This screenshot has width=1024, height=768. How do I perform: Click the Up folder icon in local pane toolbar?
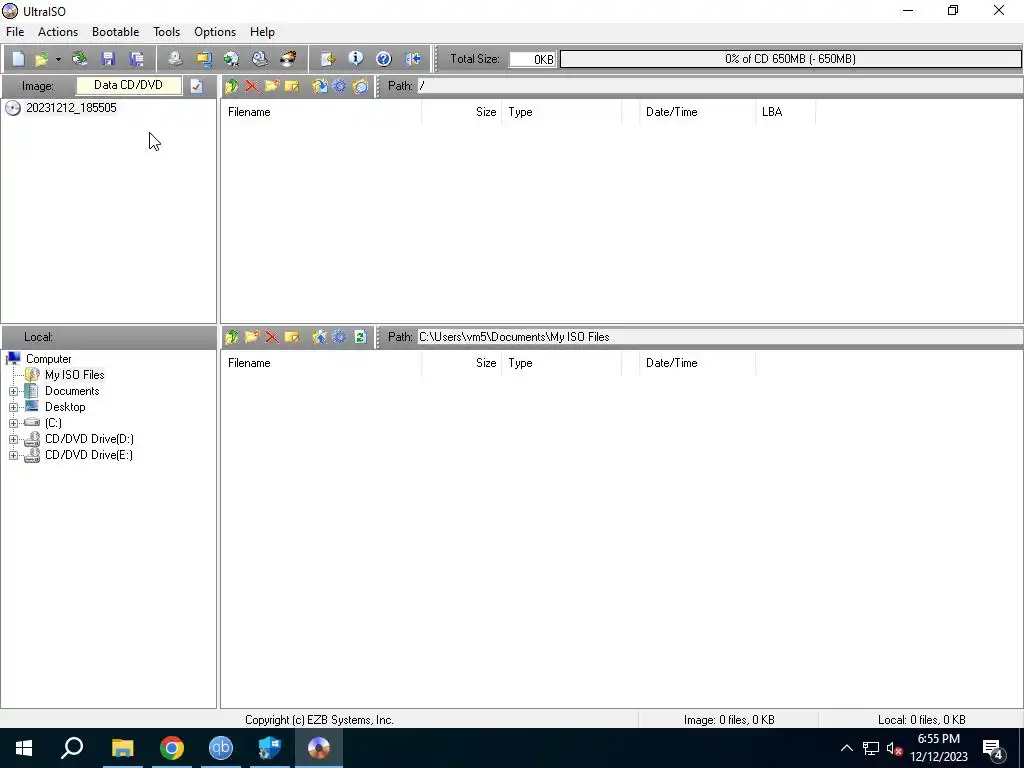[232, 337]
